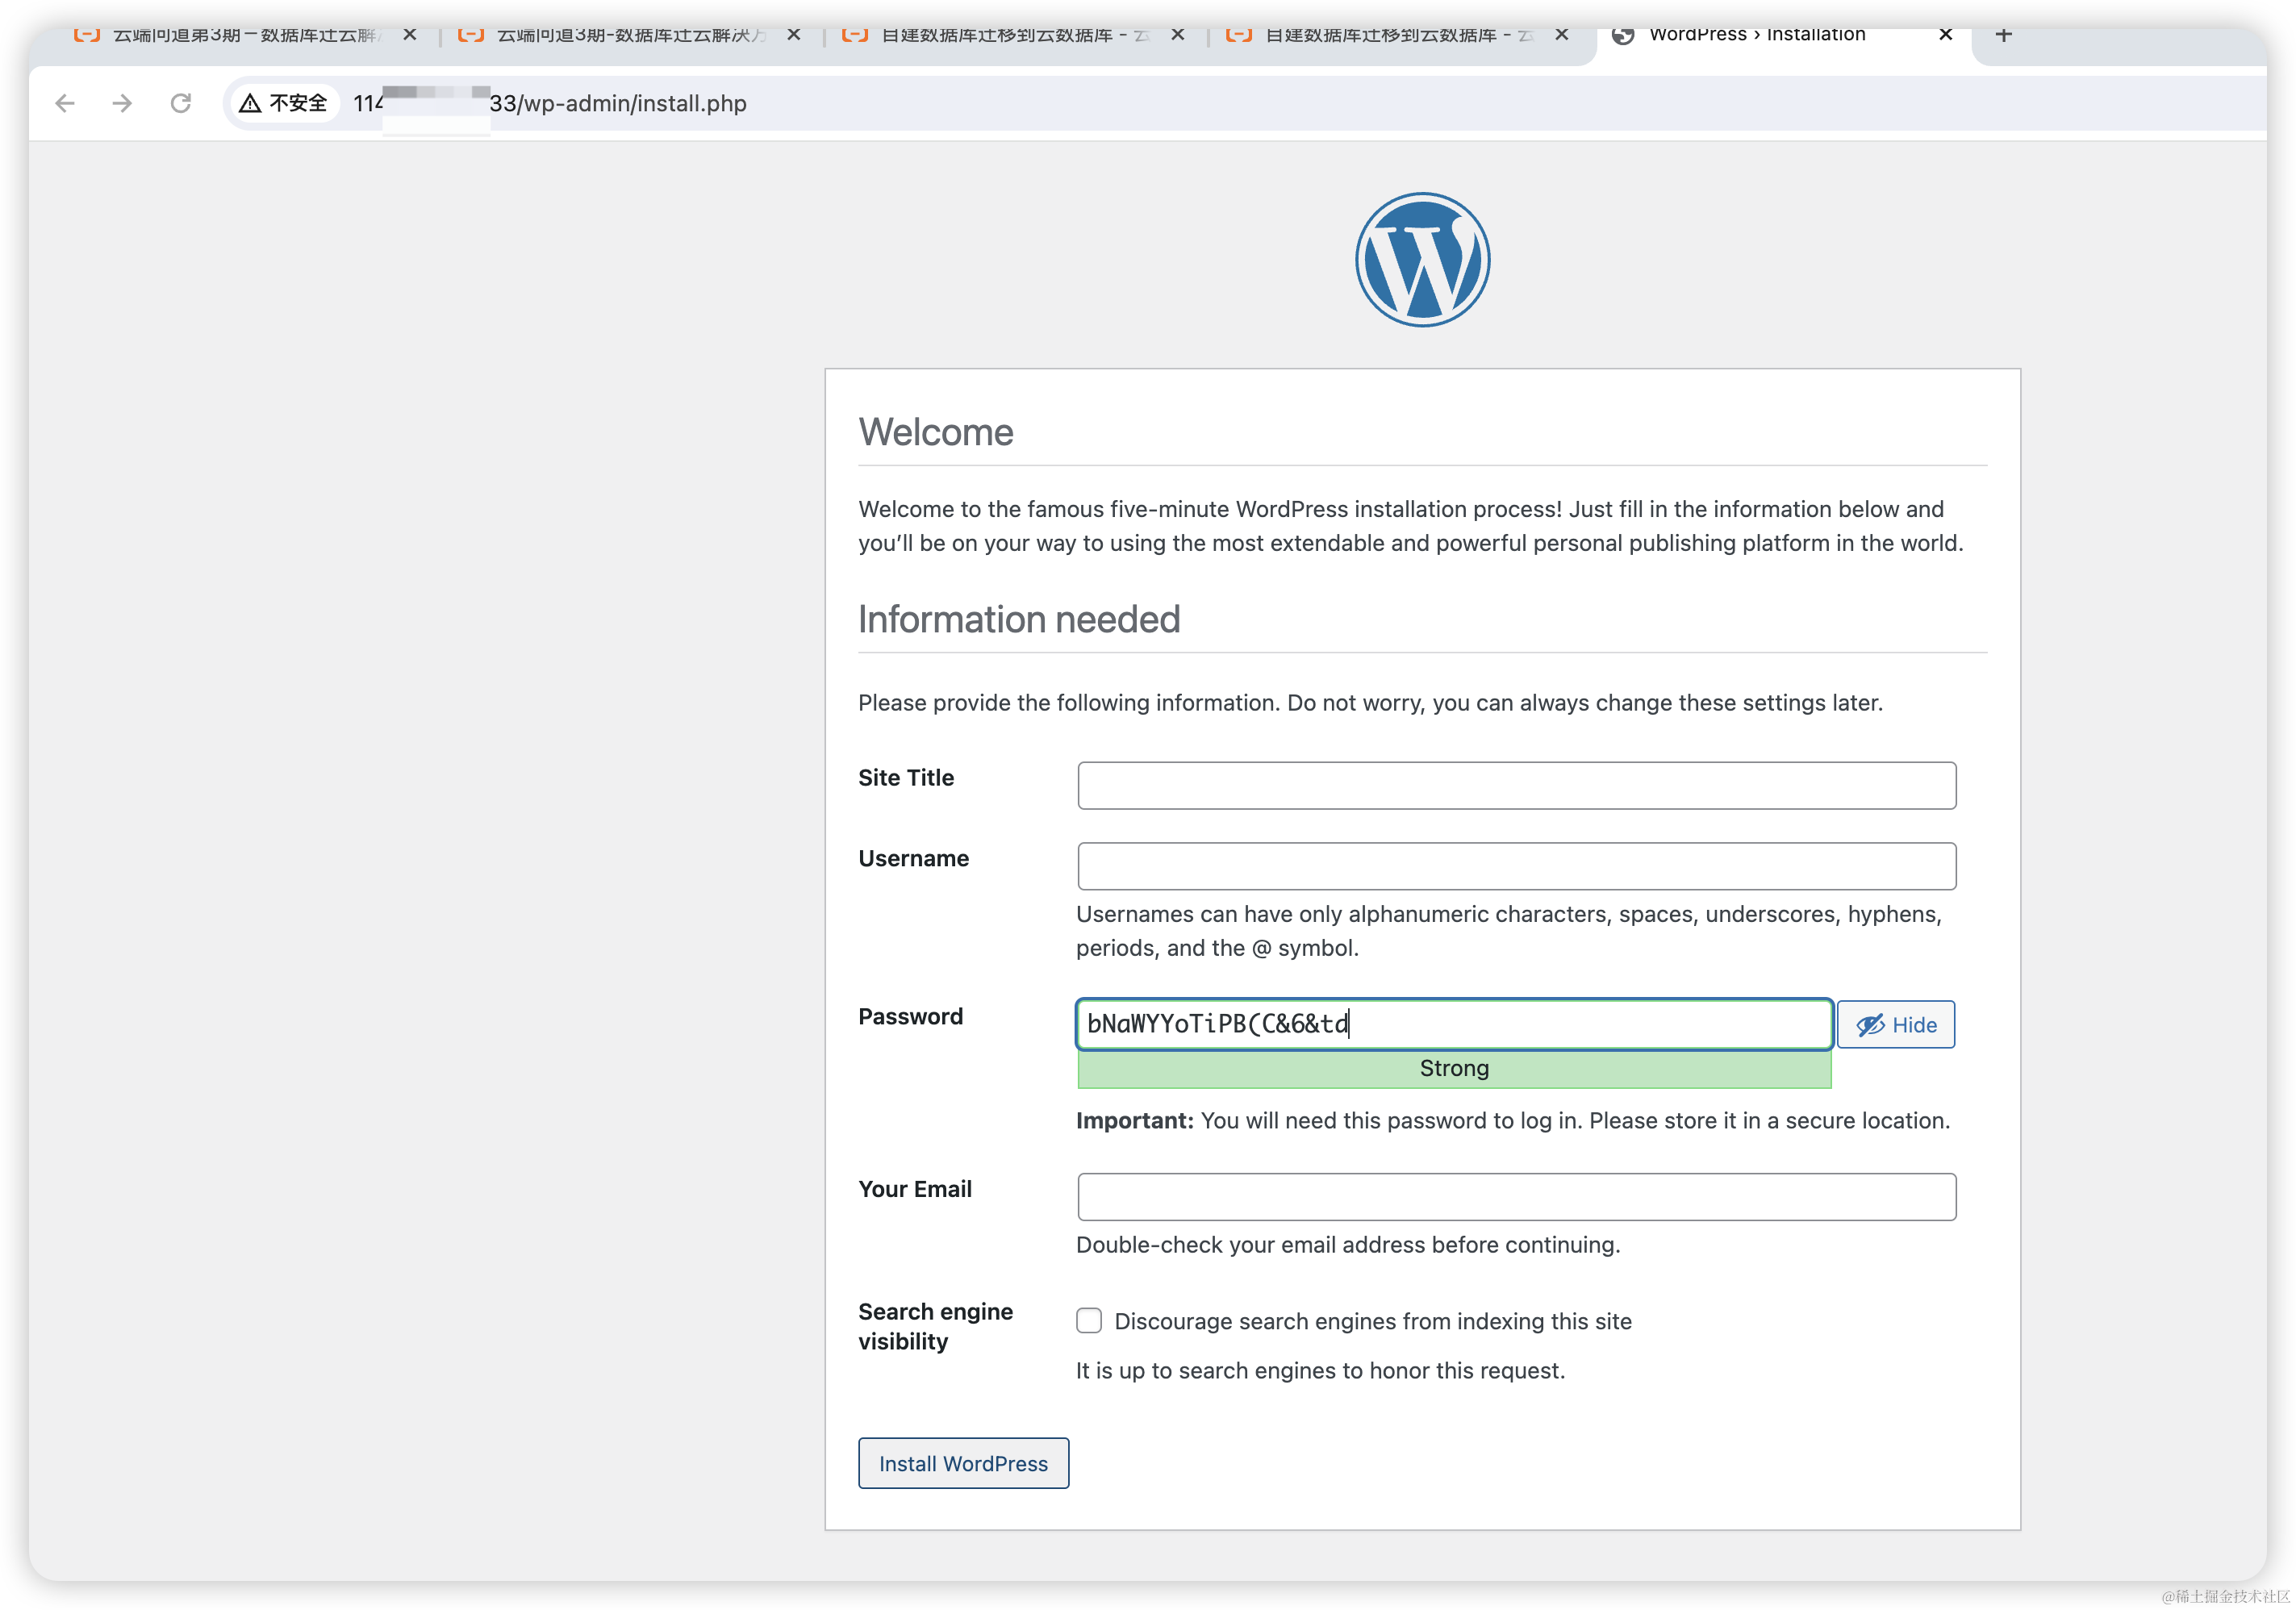Close the second 云端问道3期 tab
The height and width of the screenshot is (1610, 2296).
[x=793, y=35]
